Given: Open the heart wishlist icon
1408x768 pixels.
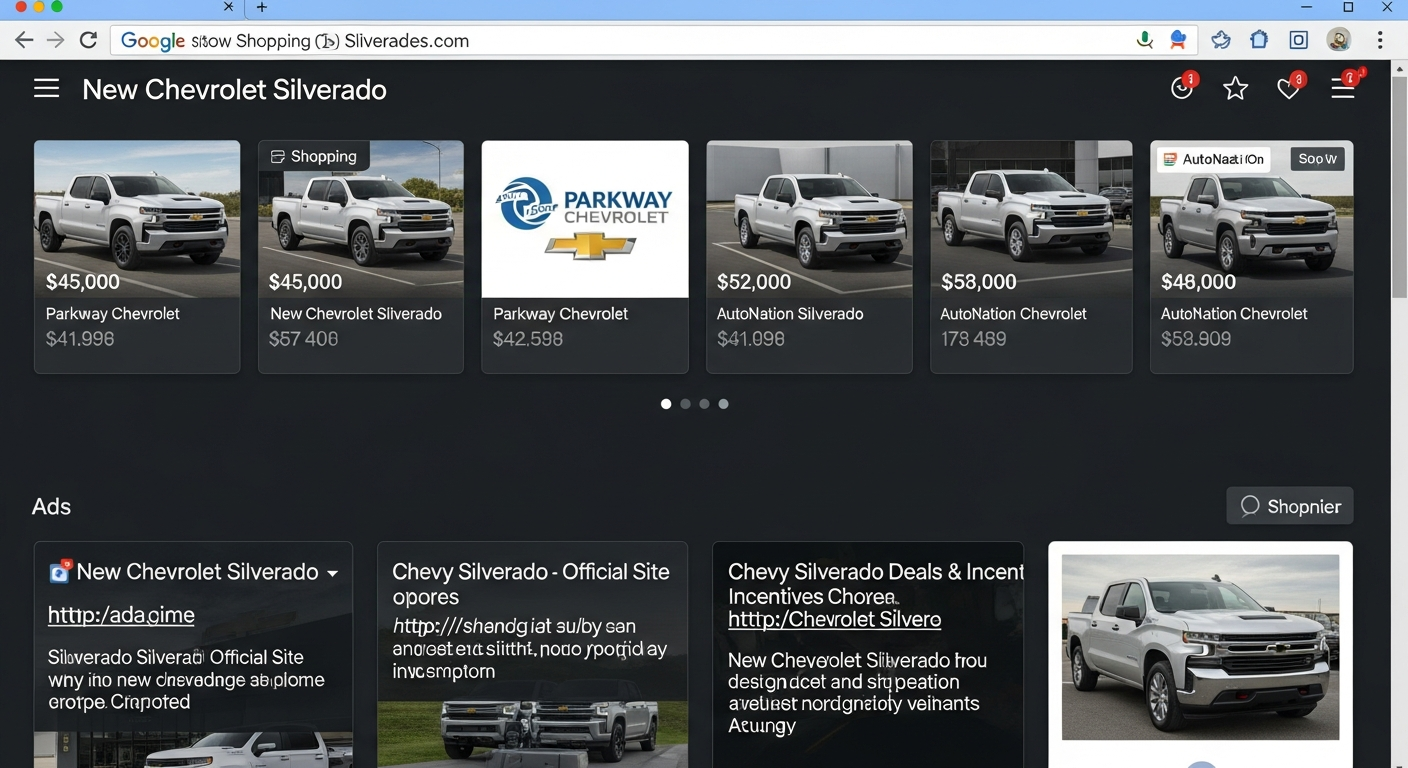Looking at the screenshot, I should (x=1290, y=88).
